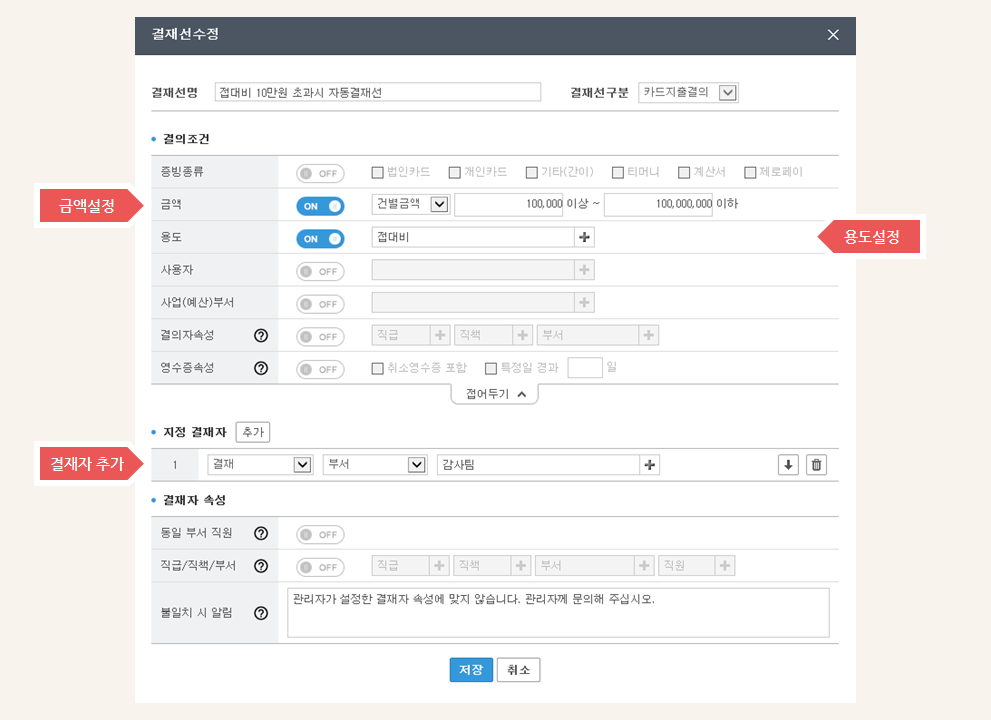The height and width of the screenshot is (720, 991).
Task: Open the 결재선구분 카드지출결의 dropdown
Action: (688, 92)
